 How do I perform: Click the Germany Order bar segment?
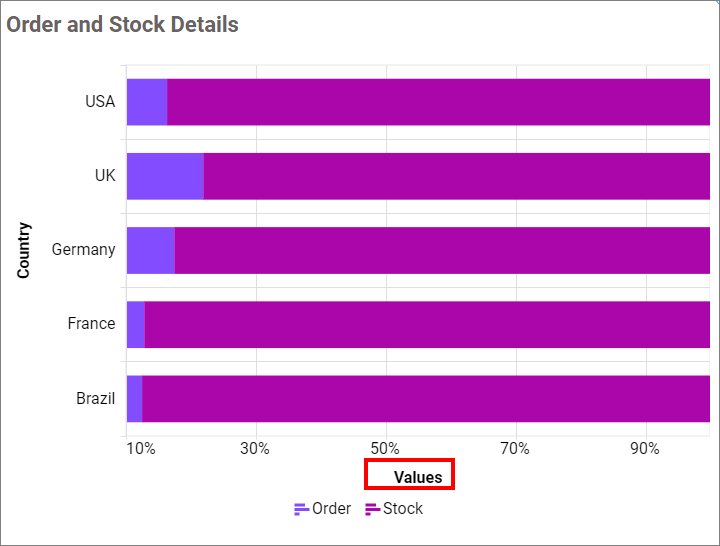tap(151, 250)
